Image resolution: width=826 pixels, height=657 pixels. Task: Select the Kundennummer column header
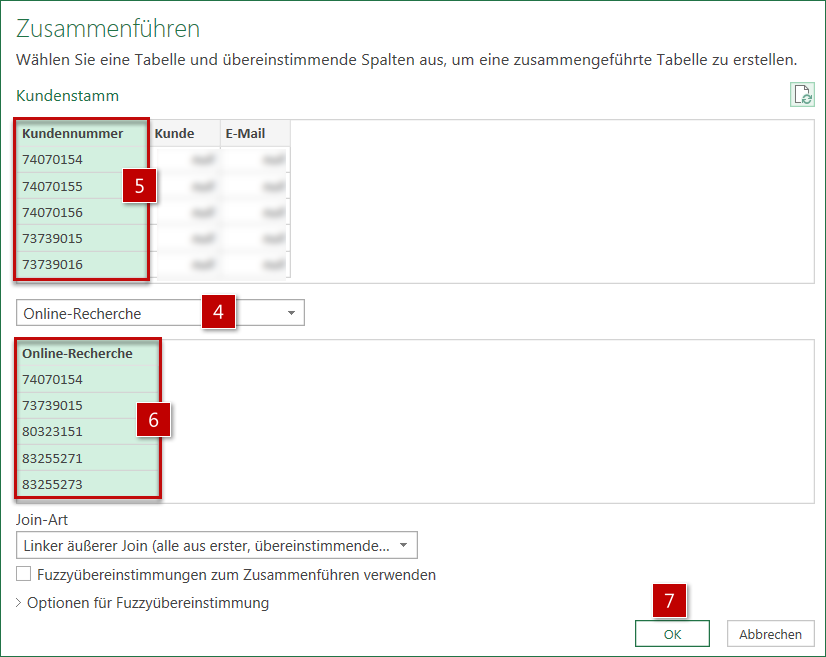(82, 133)
